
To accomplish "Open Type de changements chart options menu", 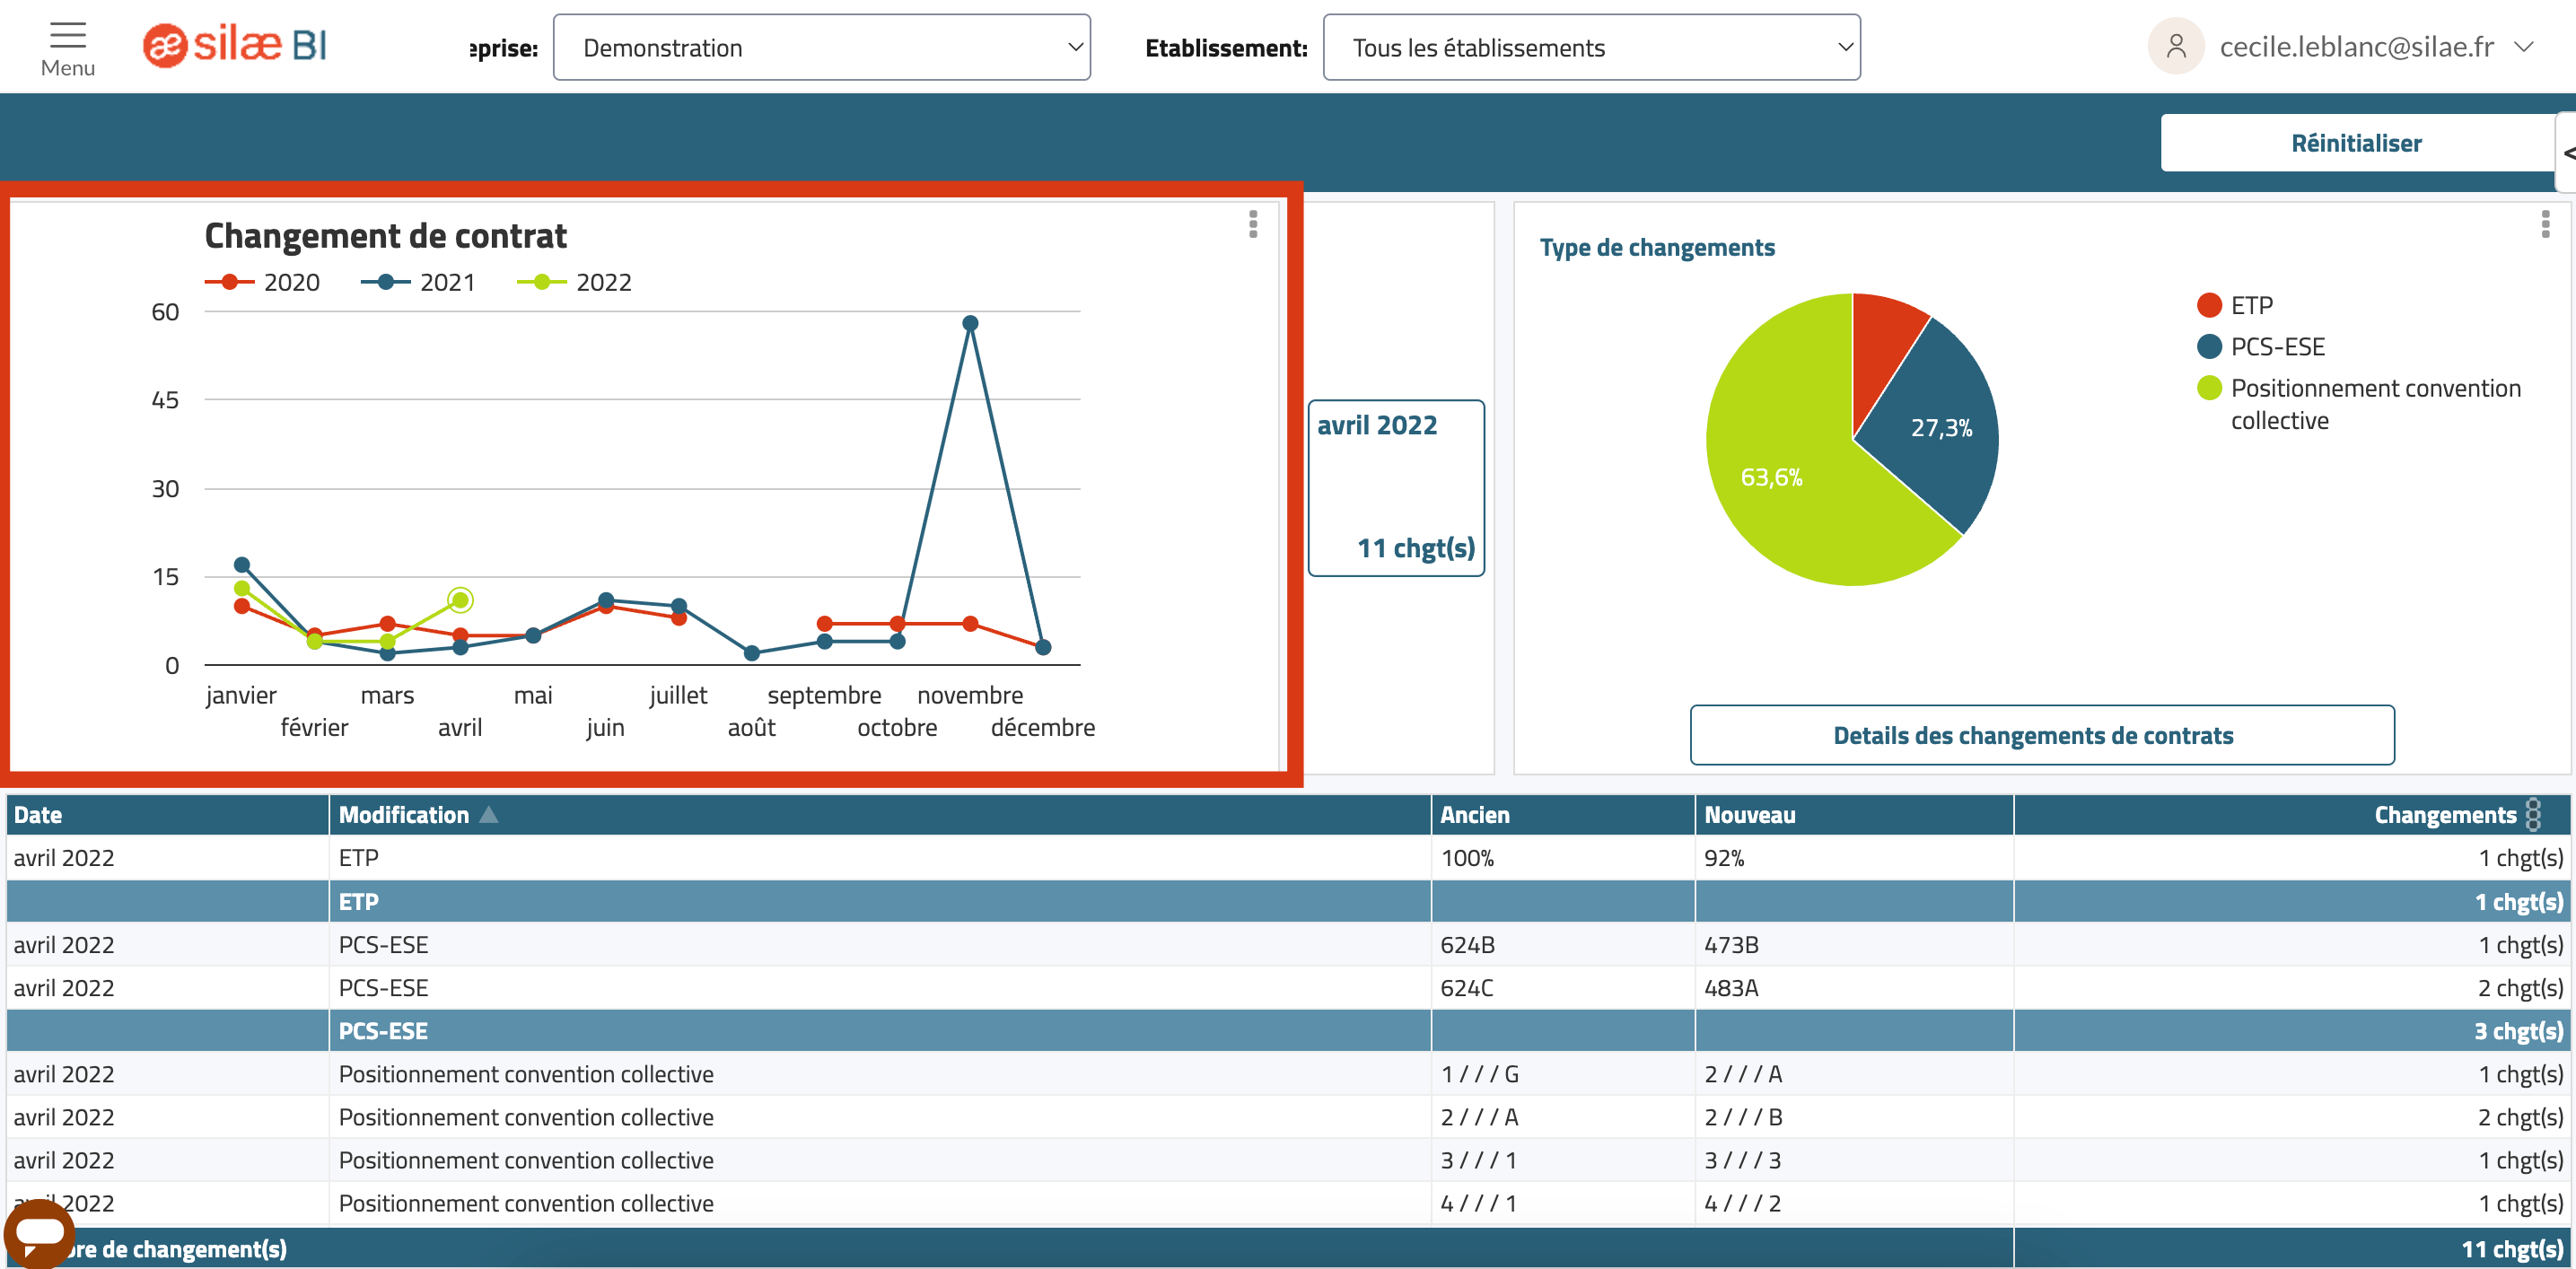I will (2545, 224).
